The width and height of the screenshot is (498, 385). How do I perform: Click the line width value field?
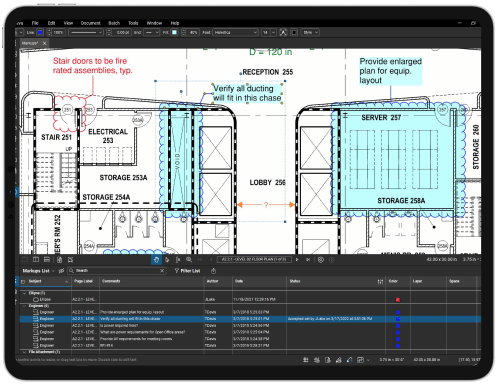(121, 32)
